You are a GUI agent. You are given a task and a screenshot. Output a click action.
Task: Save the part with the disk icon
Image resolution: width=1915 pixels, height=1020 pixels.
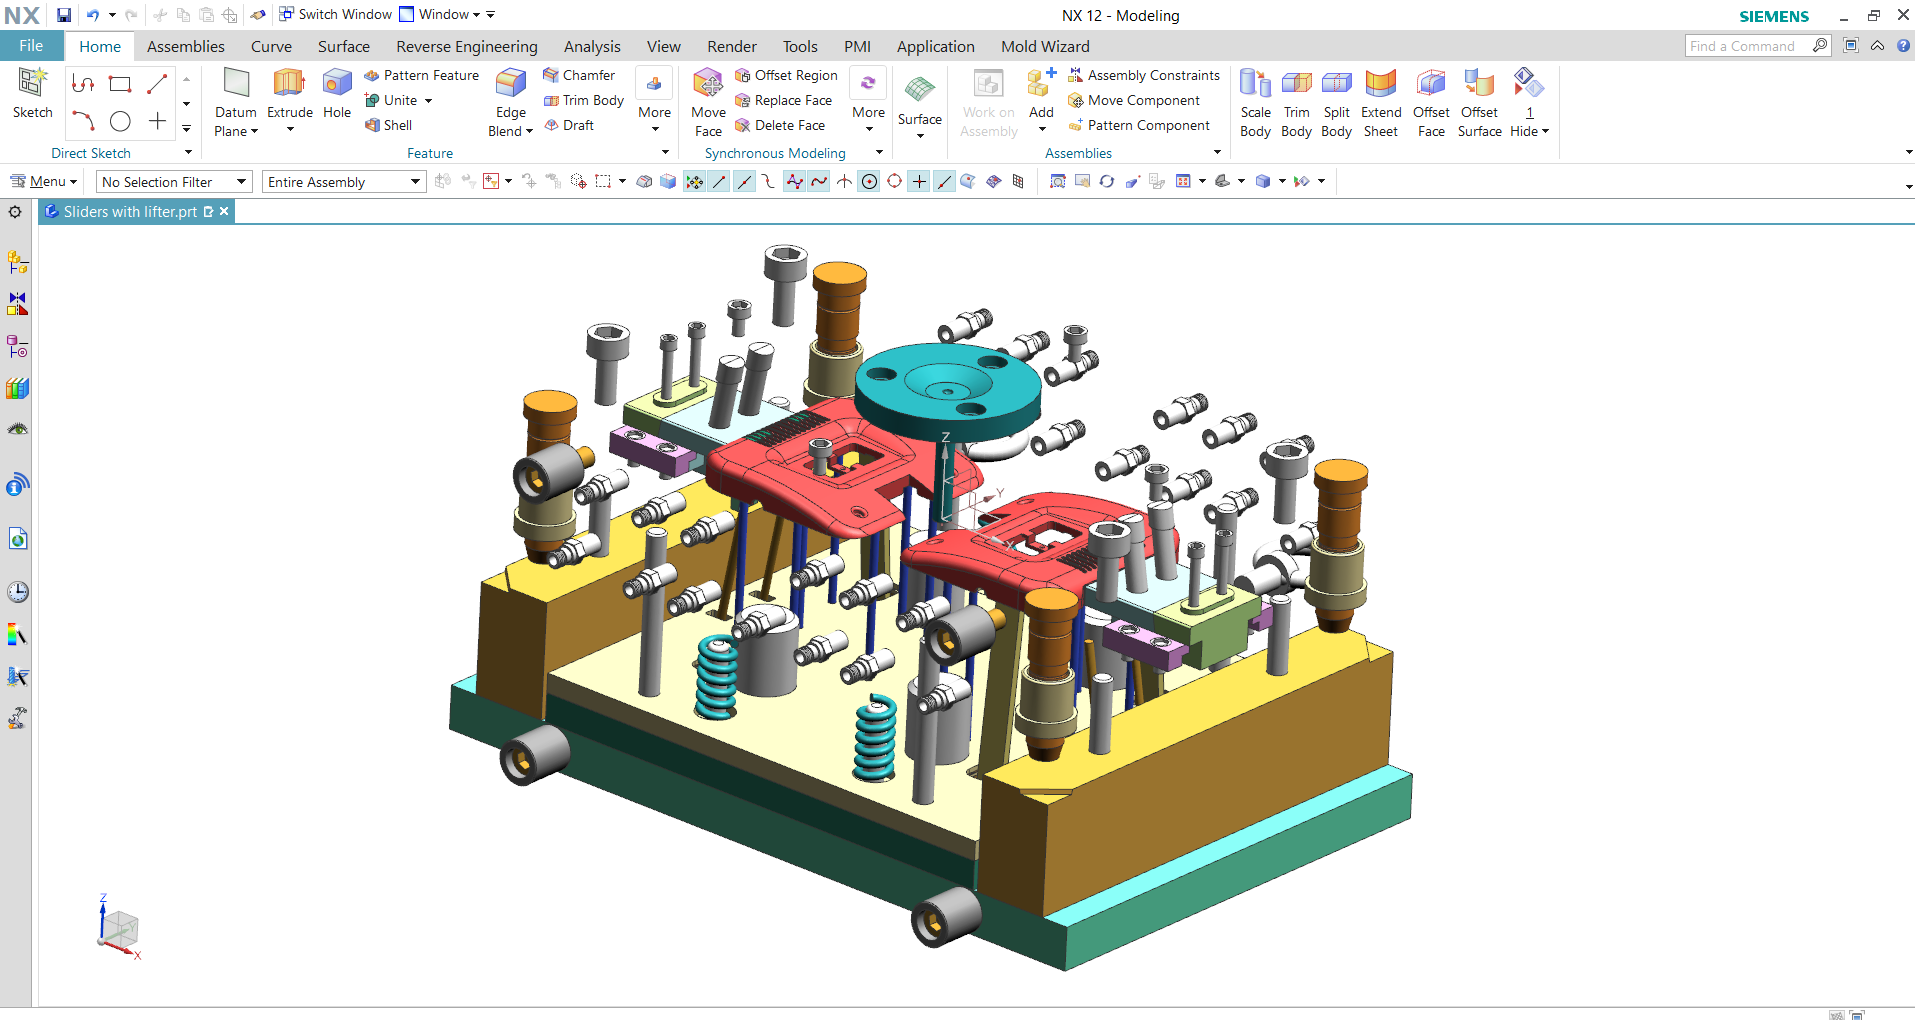click(64, 15)
